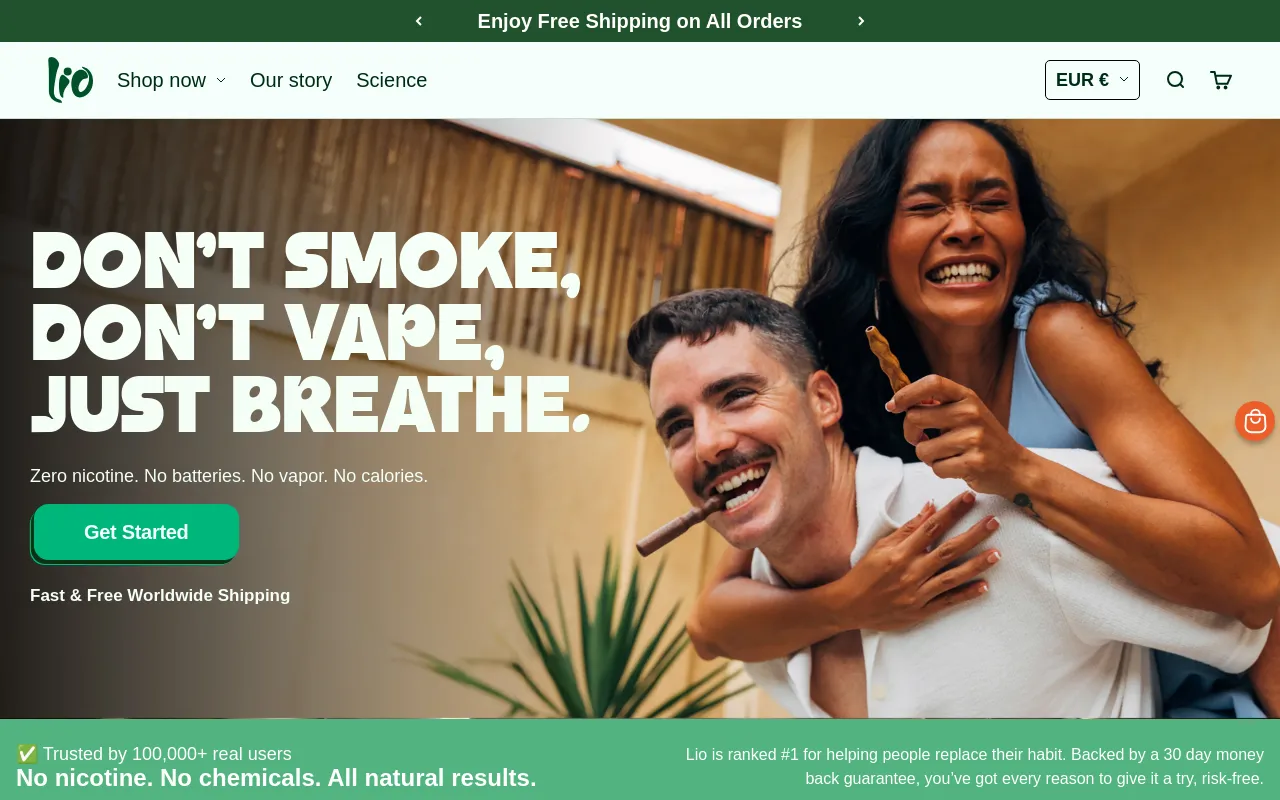This screenshot has height=800, width=1280.
Task: Click the 30 day money back guarantee paragraph
Action: pyautogui.click(x=975, y=766)
